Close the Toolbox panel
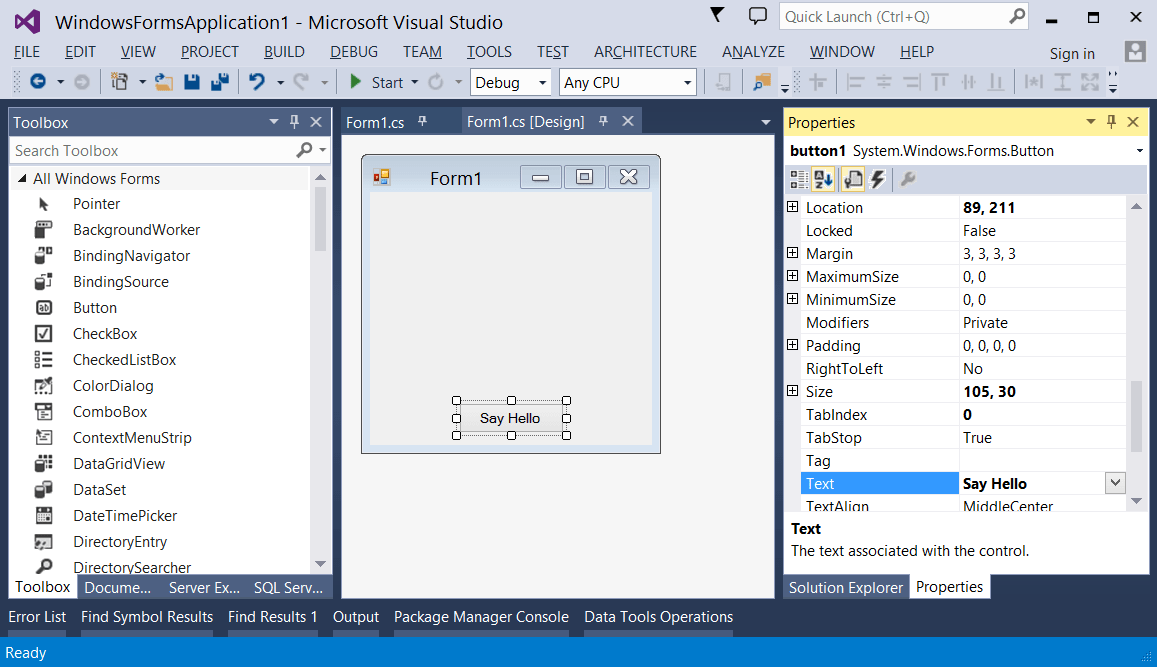Viewport: 1157px width, 667px height. point(316,122)
